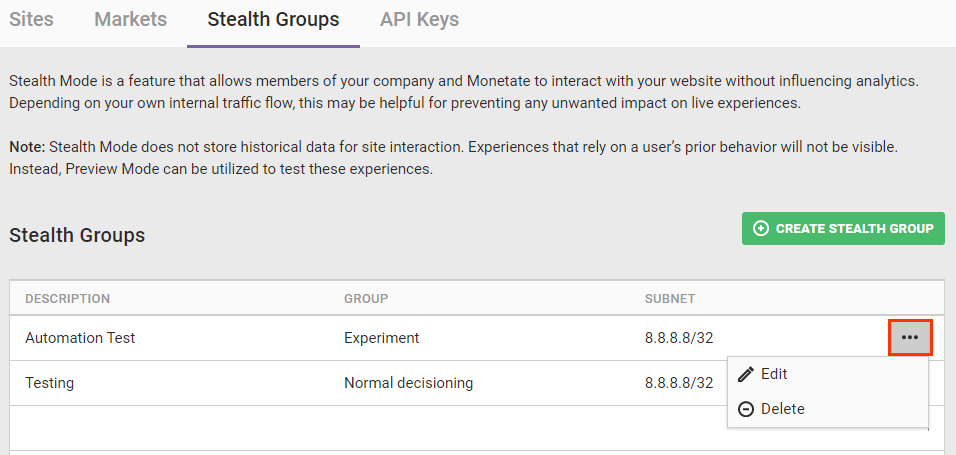
Task: Click the Group column header
Action: pyautogui.click(x=366, y=299)
